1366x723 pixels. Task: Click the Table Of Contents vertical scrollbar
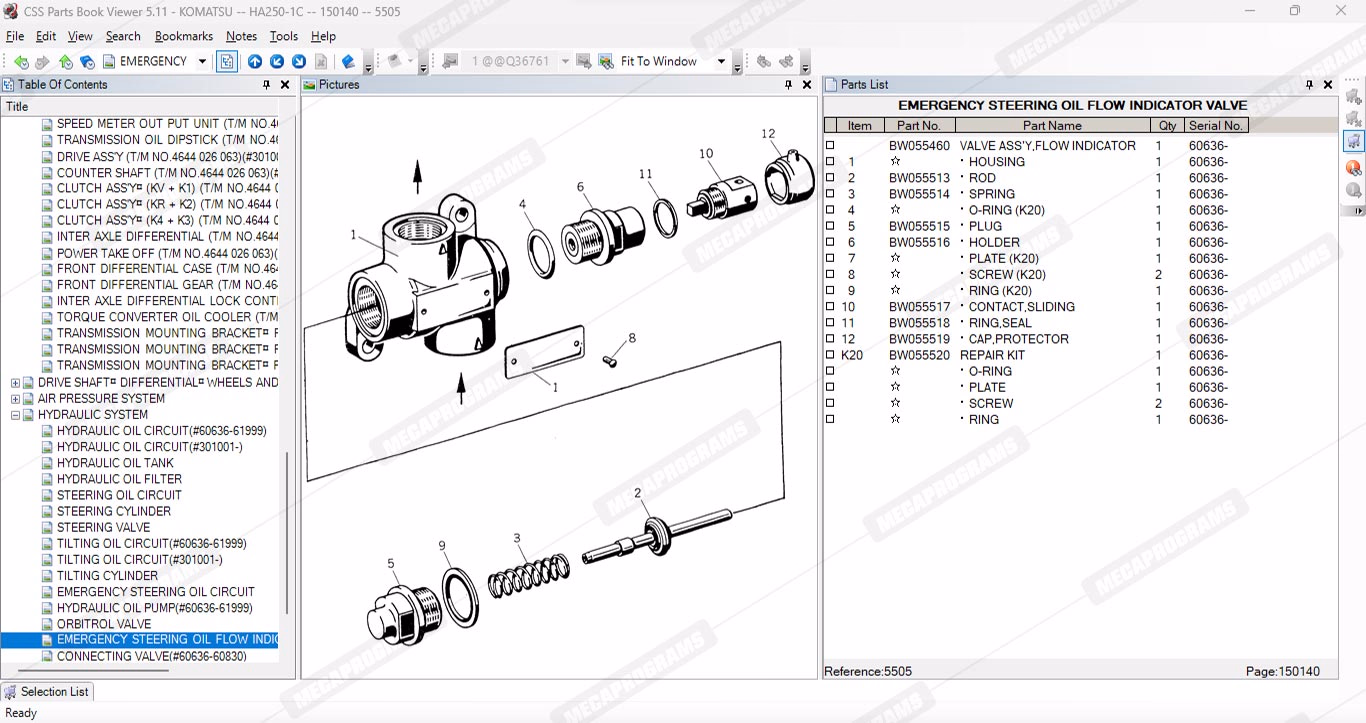[x=287, y=530]
